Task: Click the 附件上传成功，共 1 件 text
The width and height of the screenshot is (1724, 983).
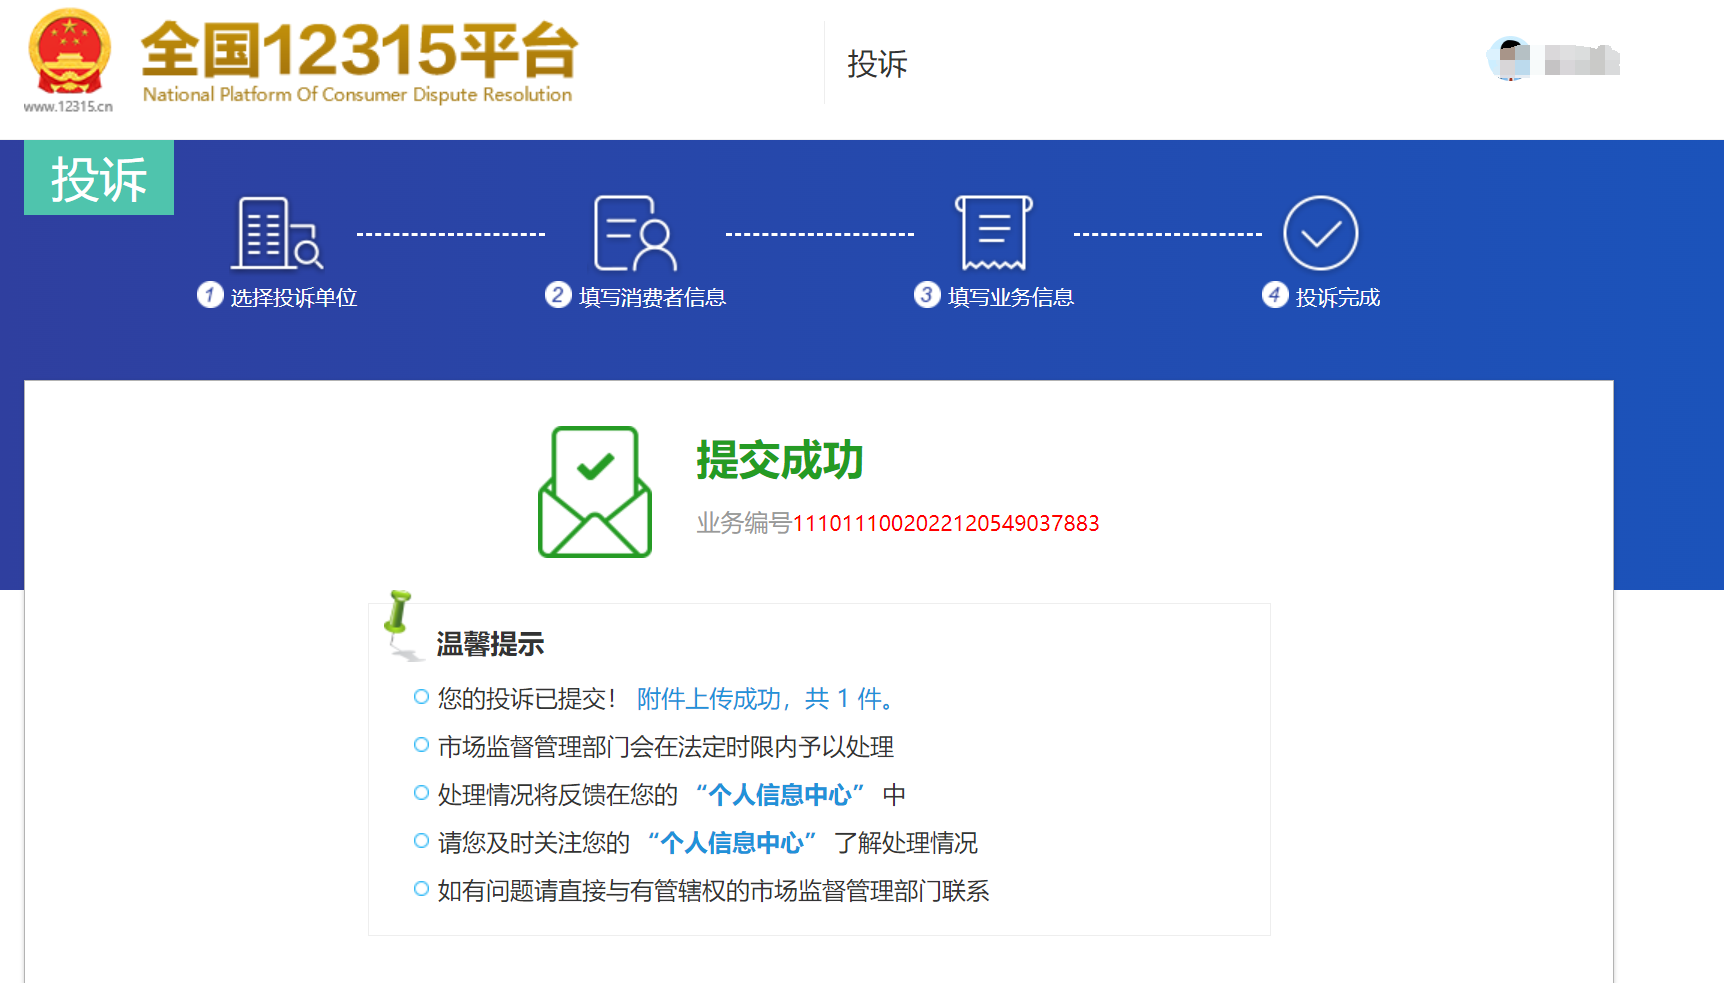Action: 765,699
